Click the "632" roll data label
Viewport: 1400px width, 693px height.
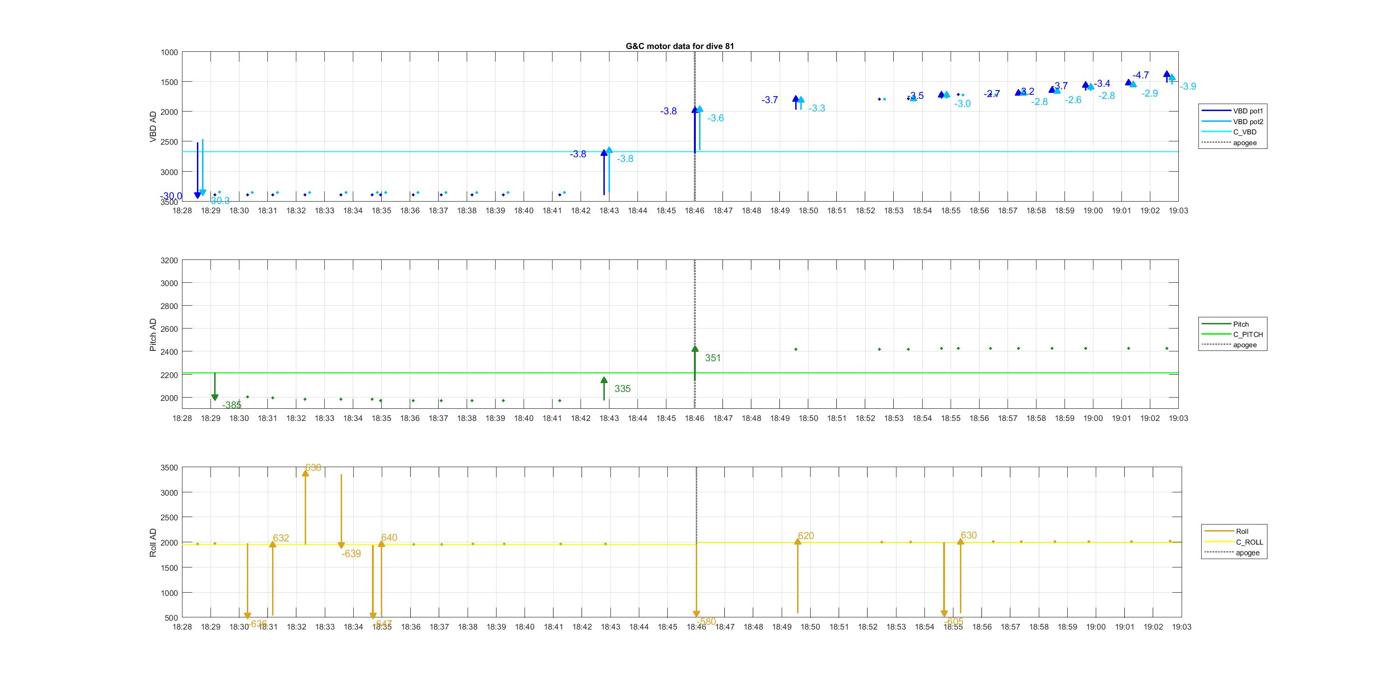click(x=281, y=538)
